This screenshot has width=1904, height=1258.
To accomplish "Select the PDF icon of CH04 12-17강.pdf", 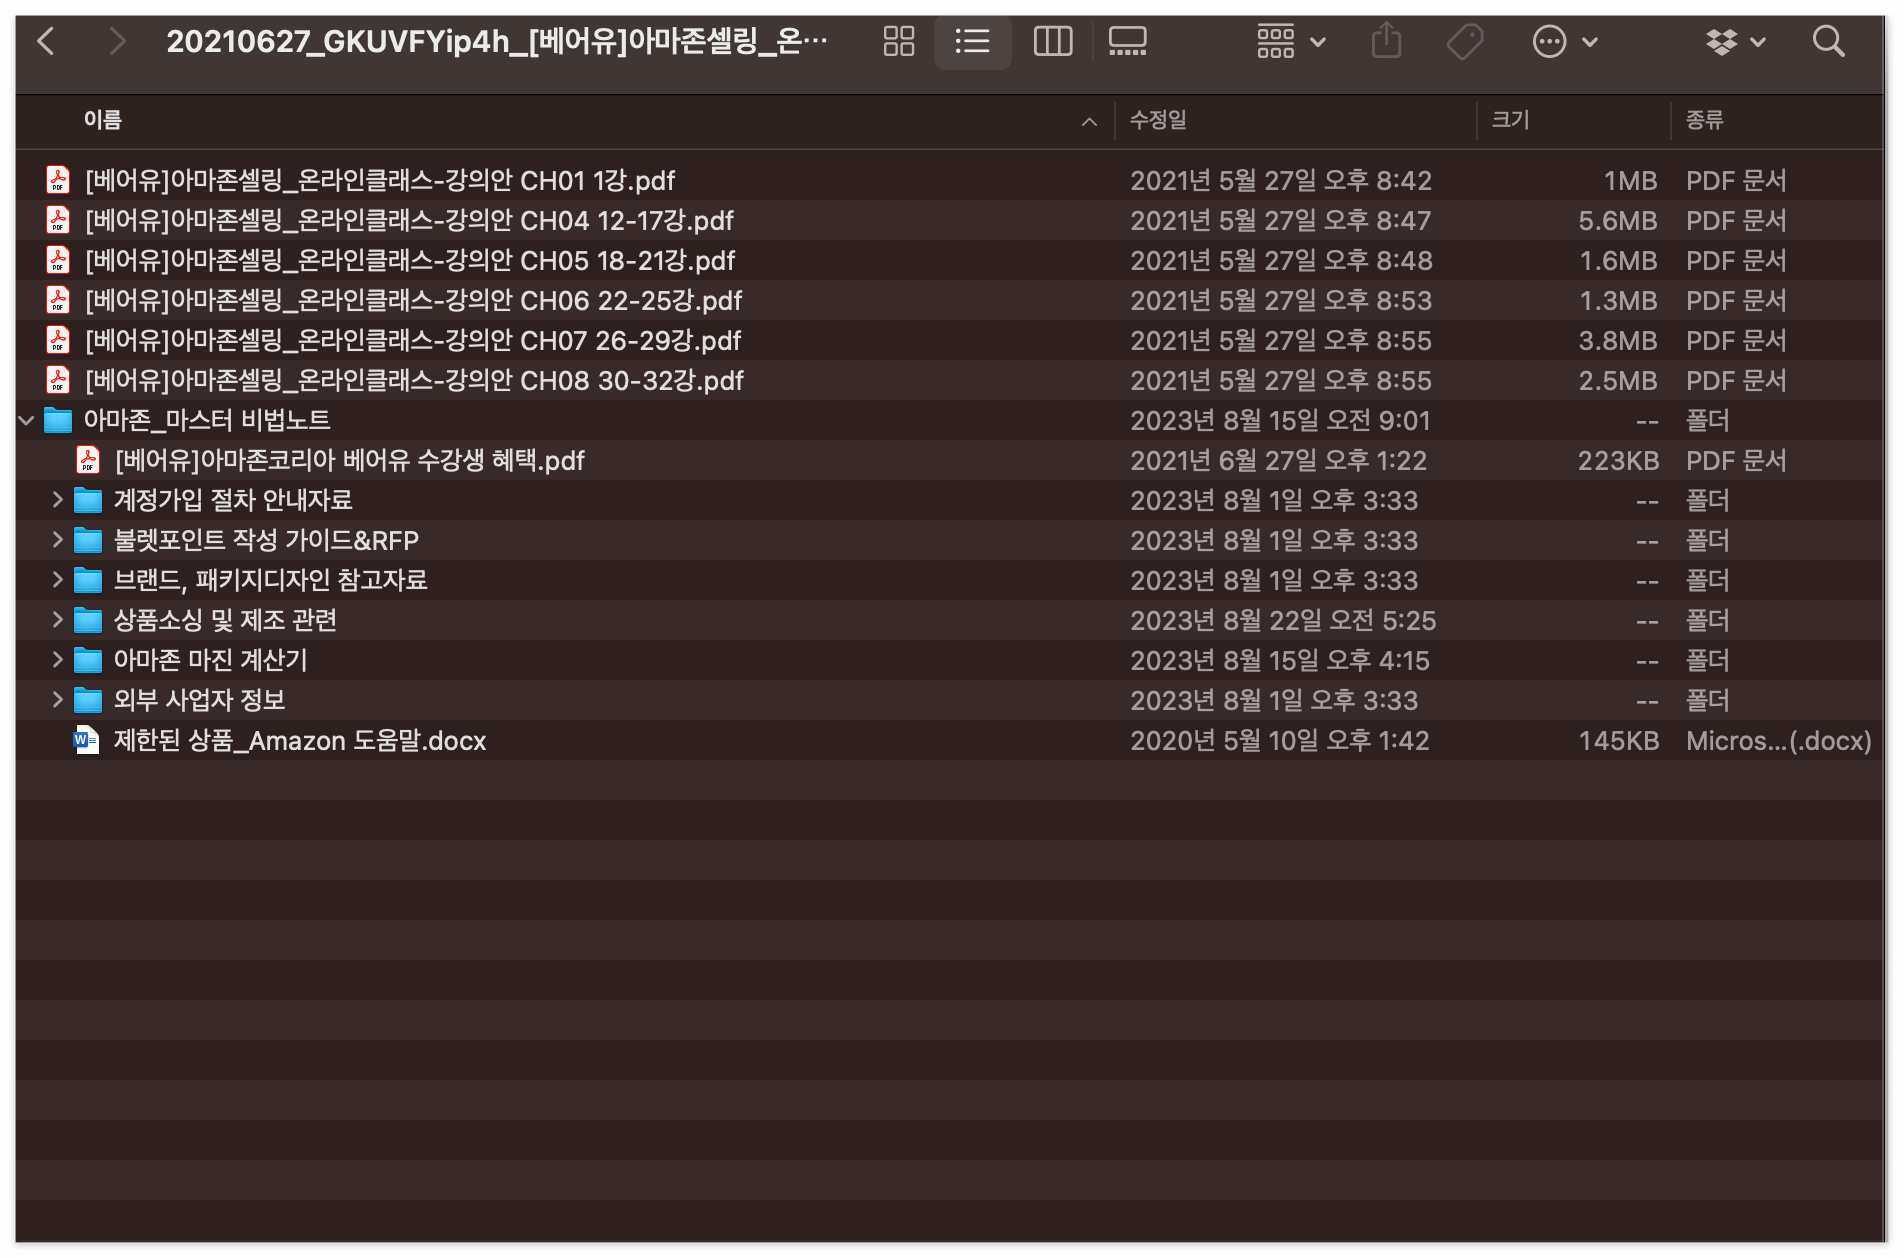I will click(x=58, y=220).
